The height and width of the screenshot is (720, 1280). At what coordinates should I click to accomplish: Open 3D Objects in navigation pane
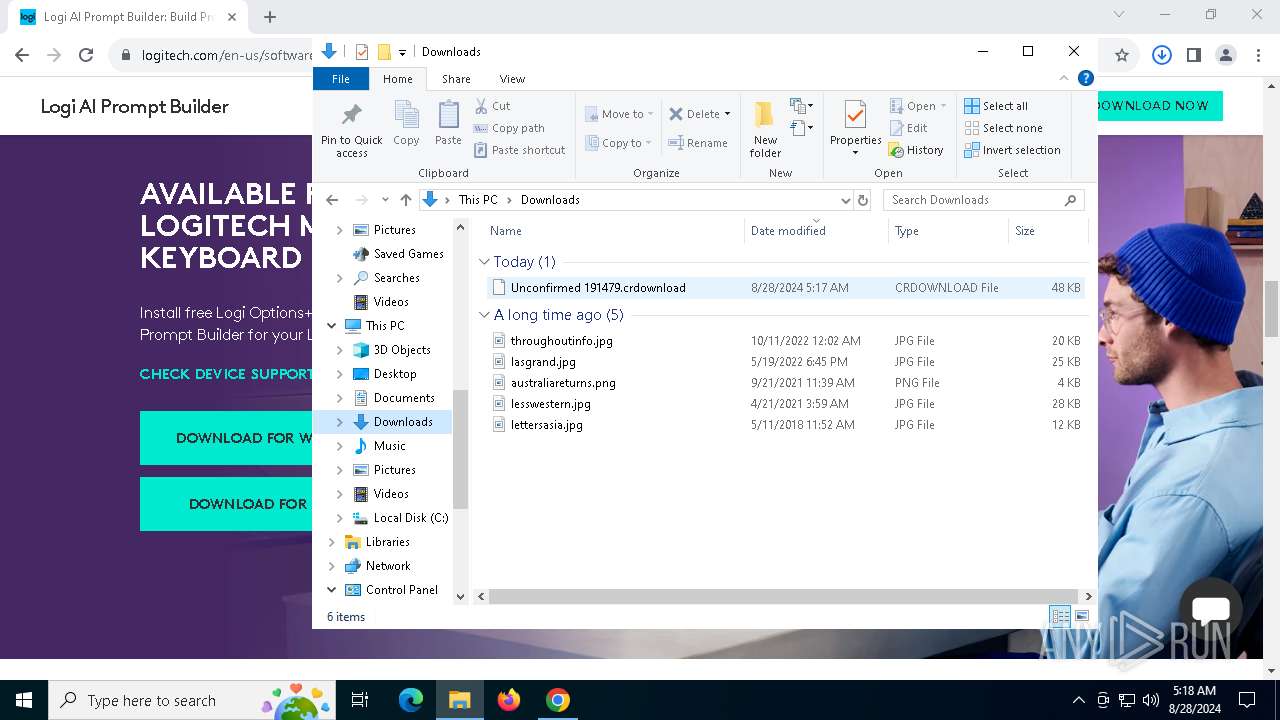tap(402, 350)
